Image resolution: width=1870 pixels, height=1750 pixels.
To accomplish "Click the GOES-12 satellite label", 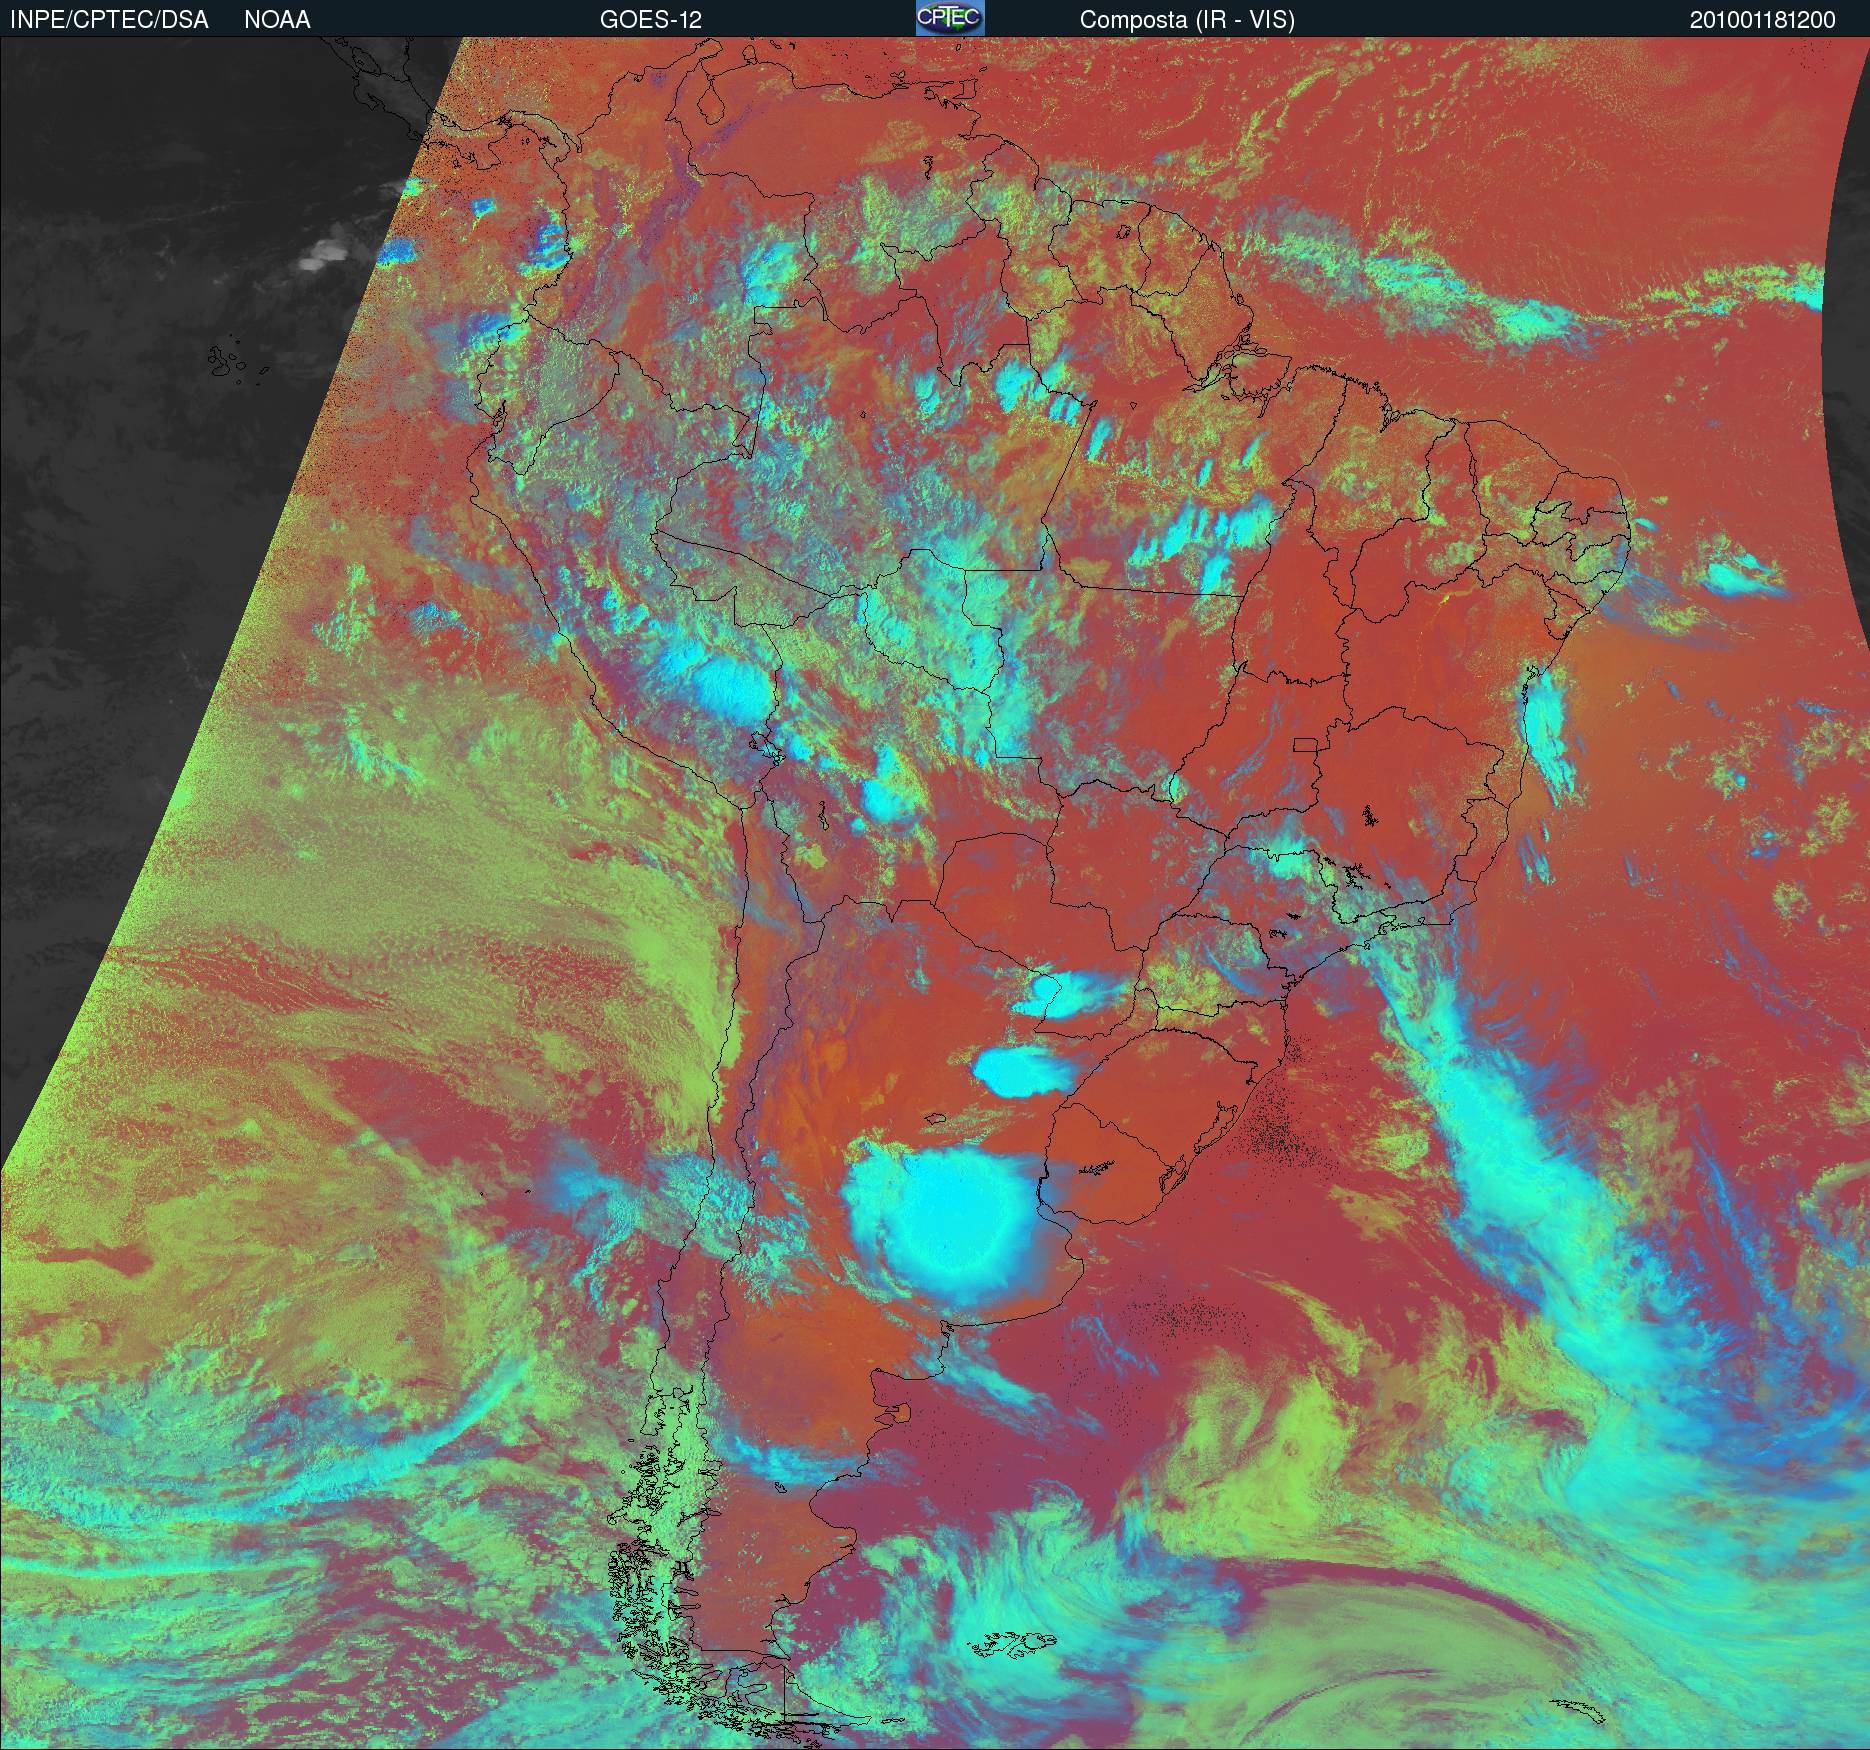I will click(650, 20).
